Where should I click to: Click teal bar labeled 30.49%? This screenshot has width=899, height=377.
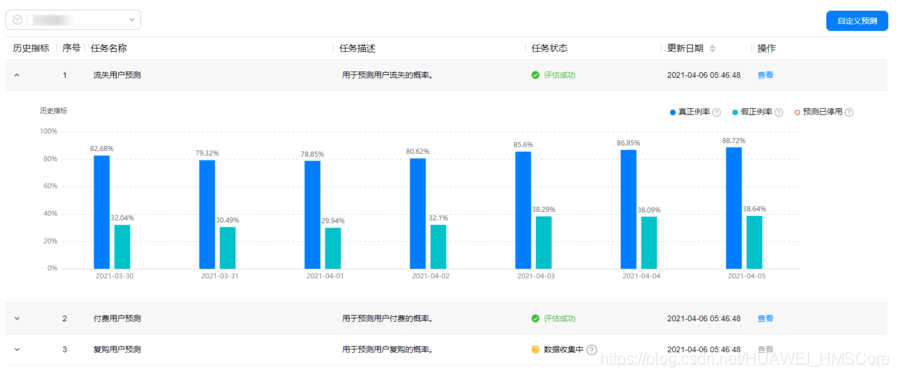[x=228, y=248]
